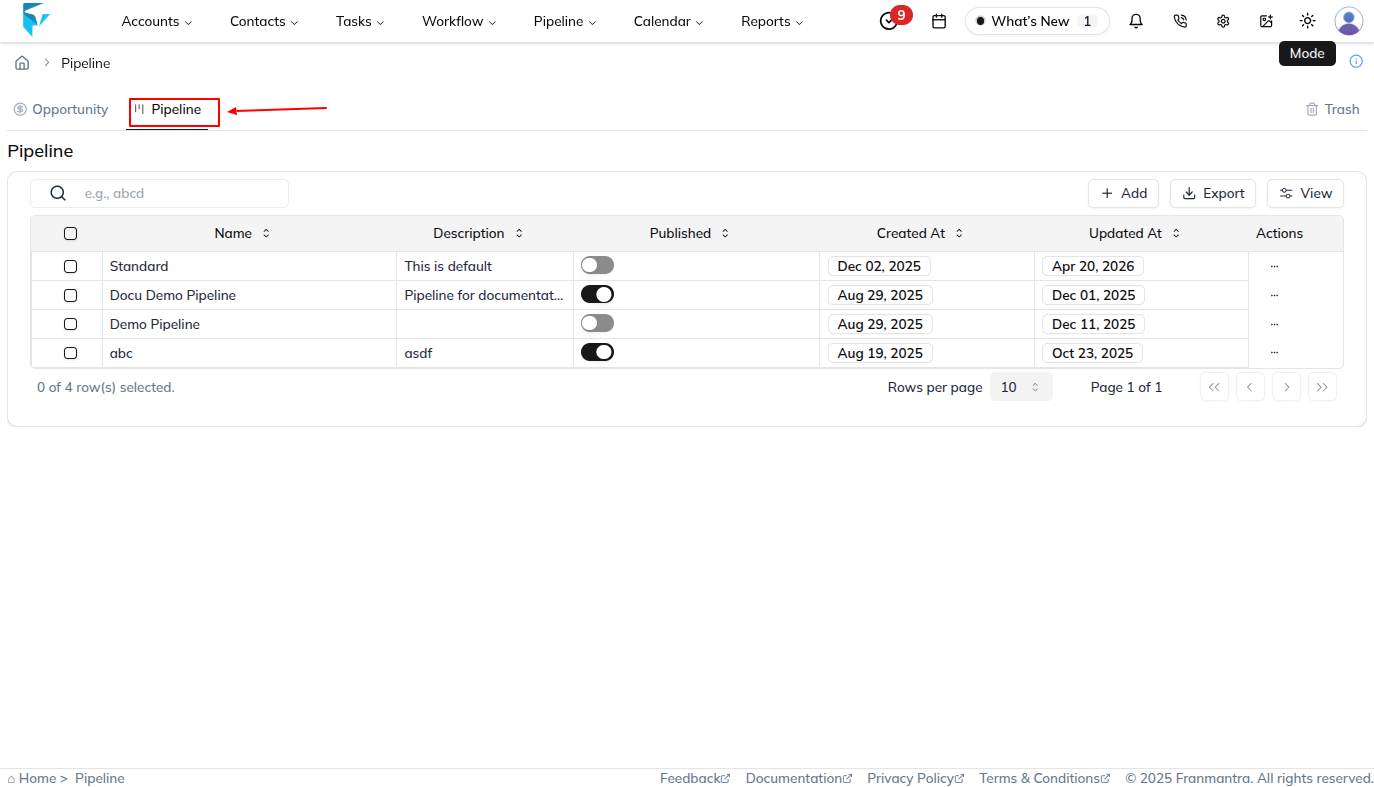Click the Apr 20, 2026 updated date
Viewport: 1374px width, 787px height.
tap(1093, 266)
